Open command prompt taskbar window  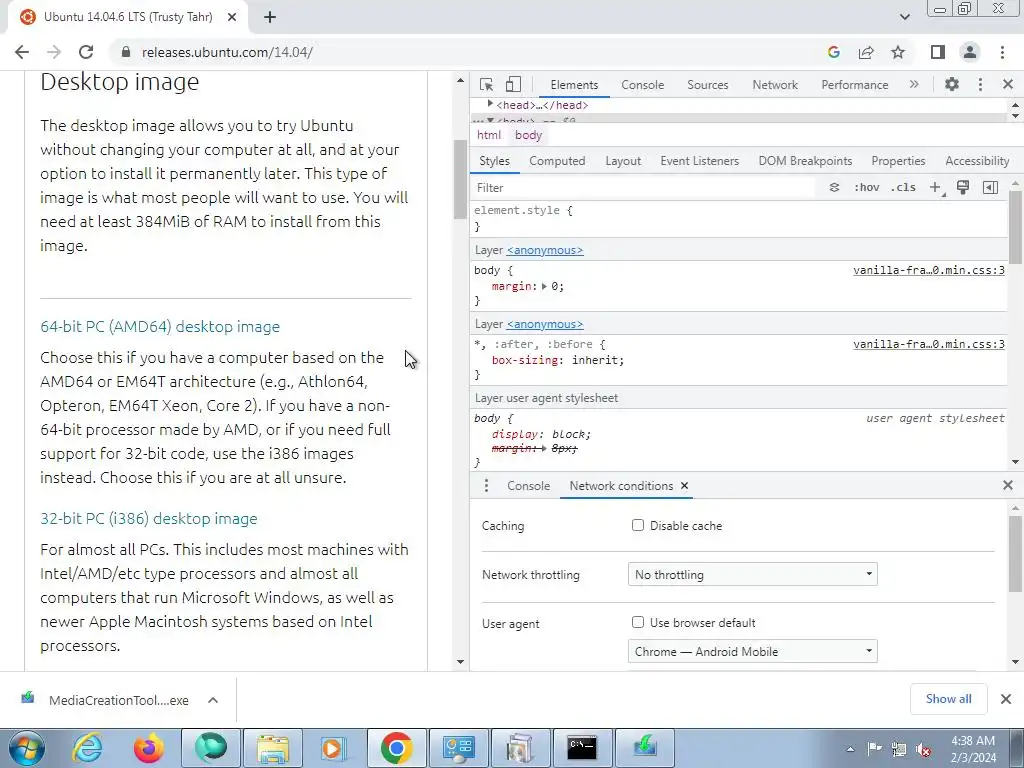coord(582,748)
